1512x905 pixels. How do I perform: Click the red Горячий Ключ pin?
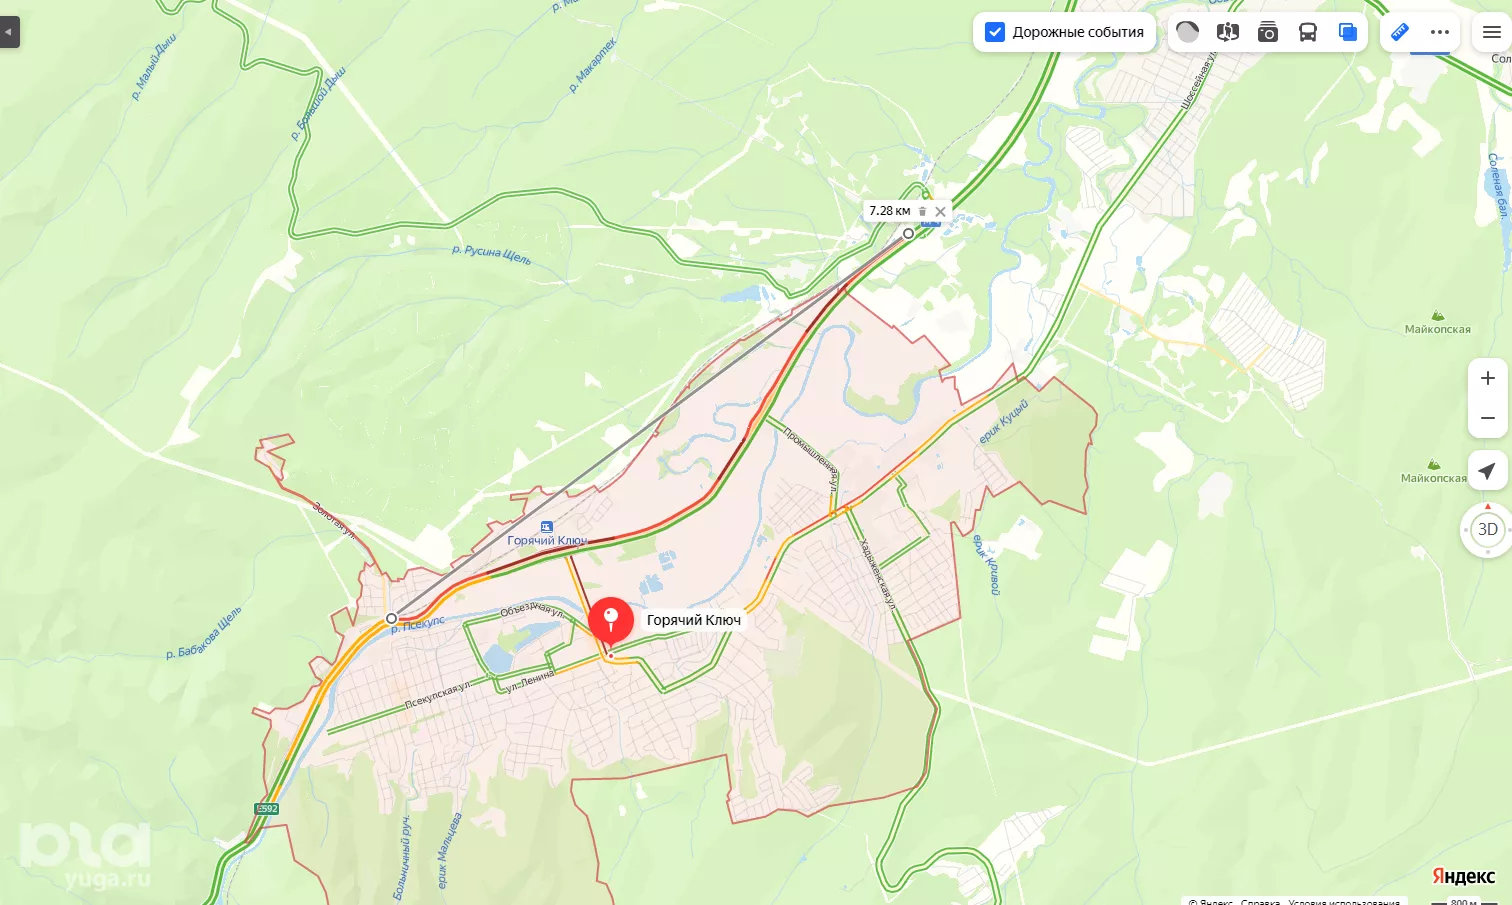tap(611, 621)
